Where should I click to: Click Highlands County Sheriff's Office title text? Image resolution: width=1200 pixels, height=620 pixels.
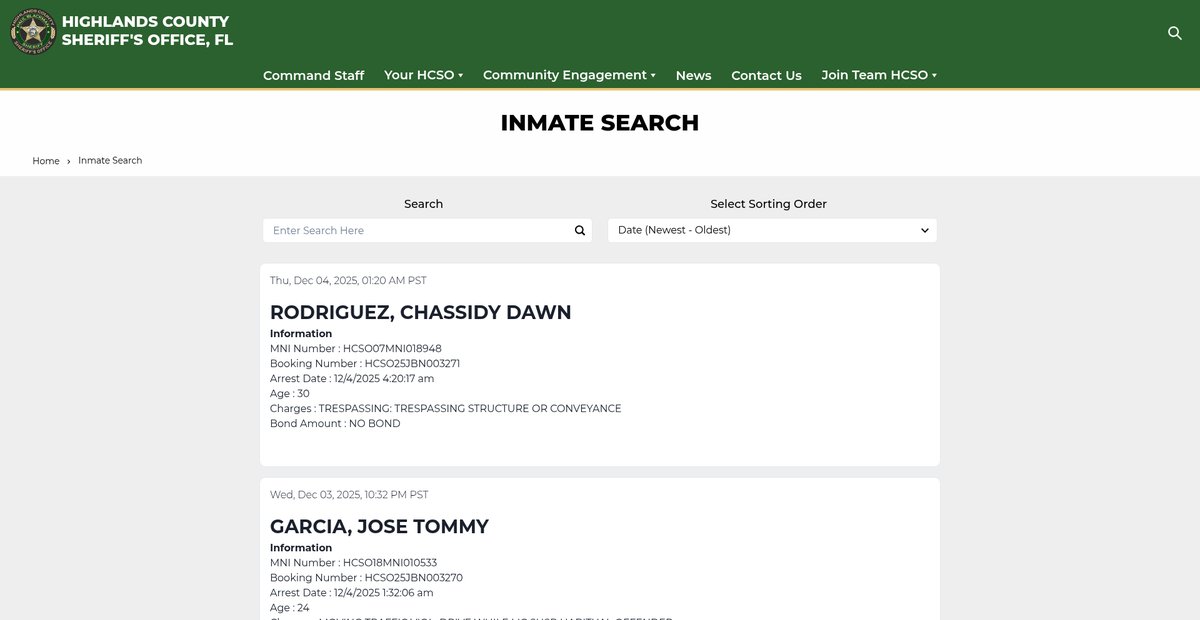point(148,31)
